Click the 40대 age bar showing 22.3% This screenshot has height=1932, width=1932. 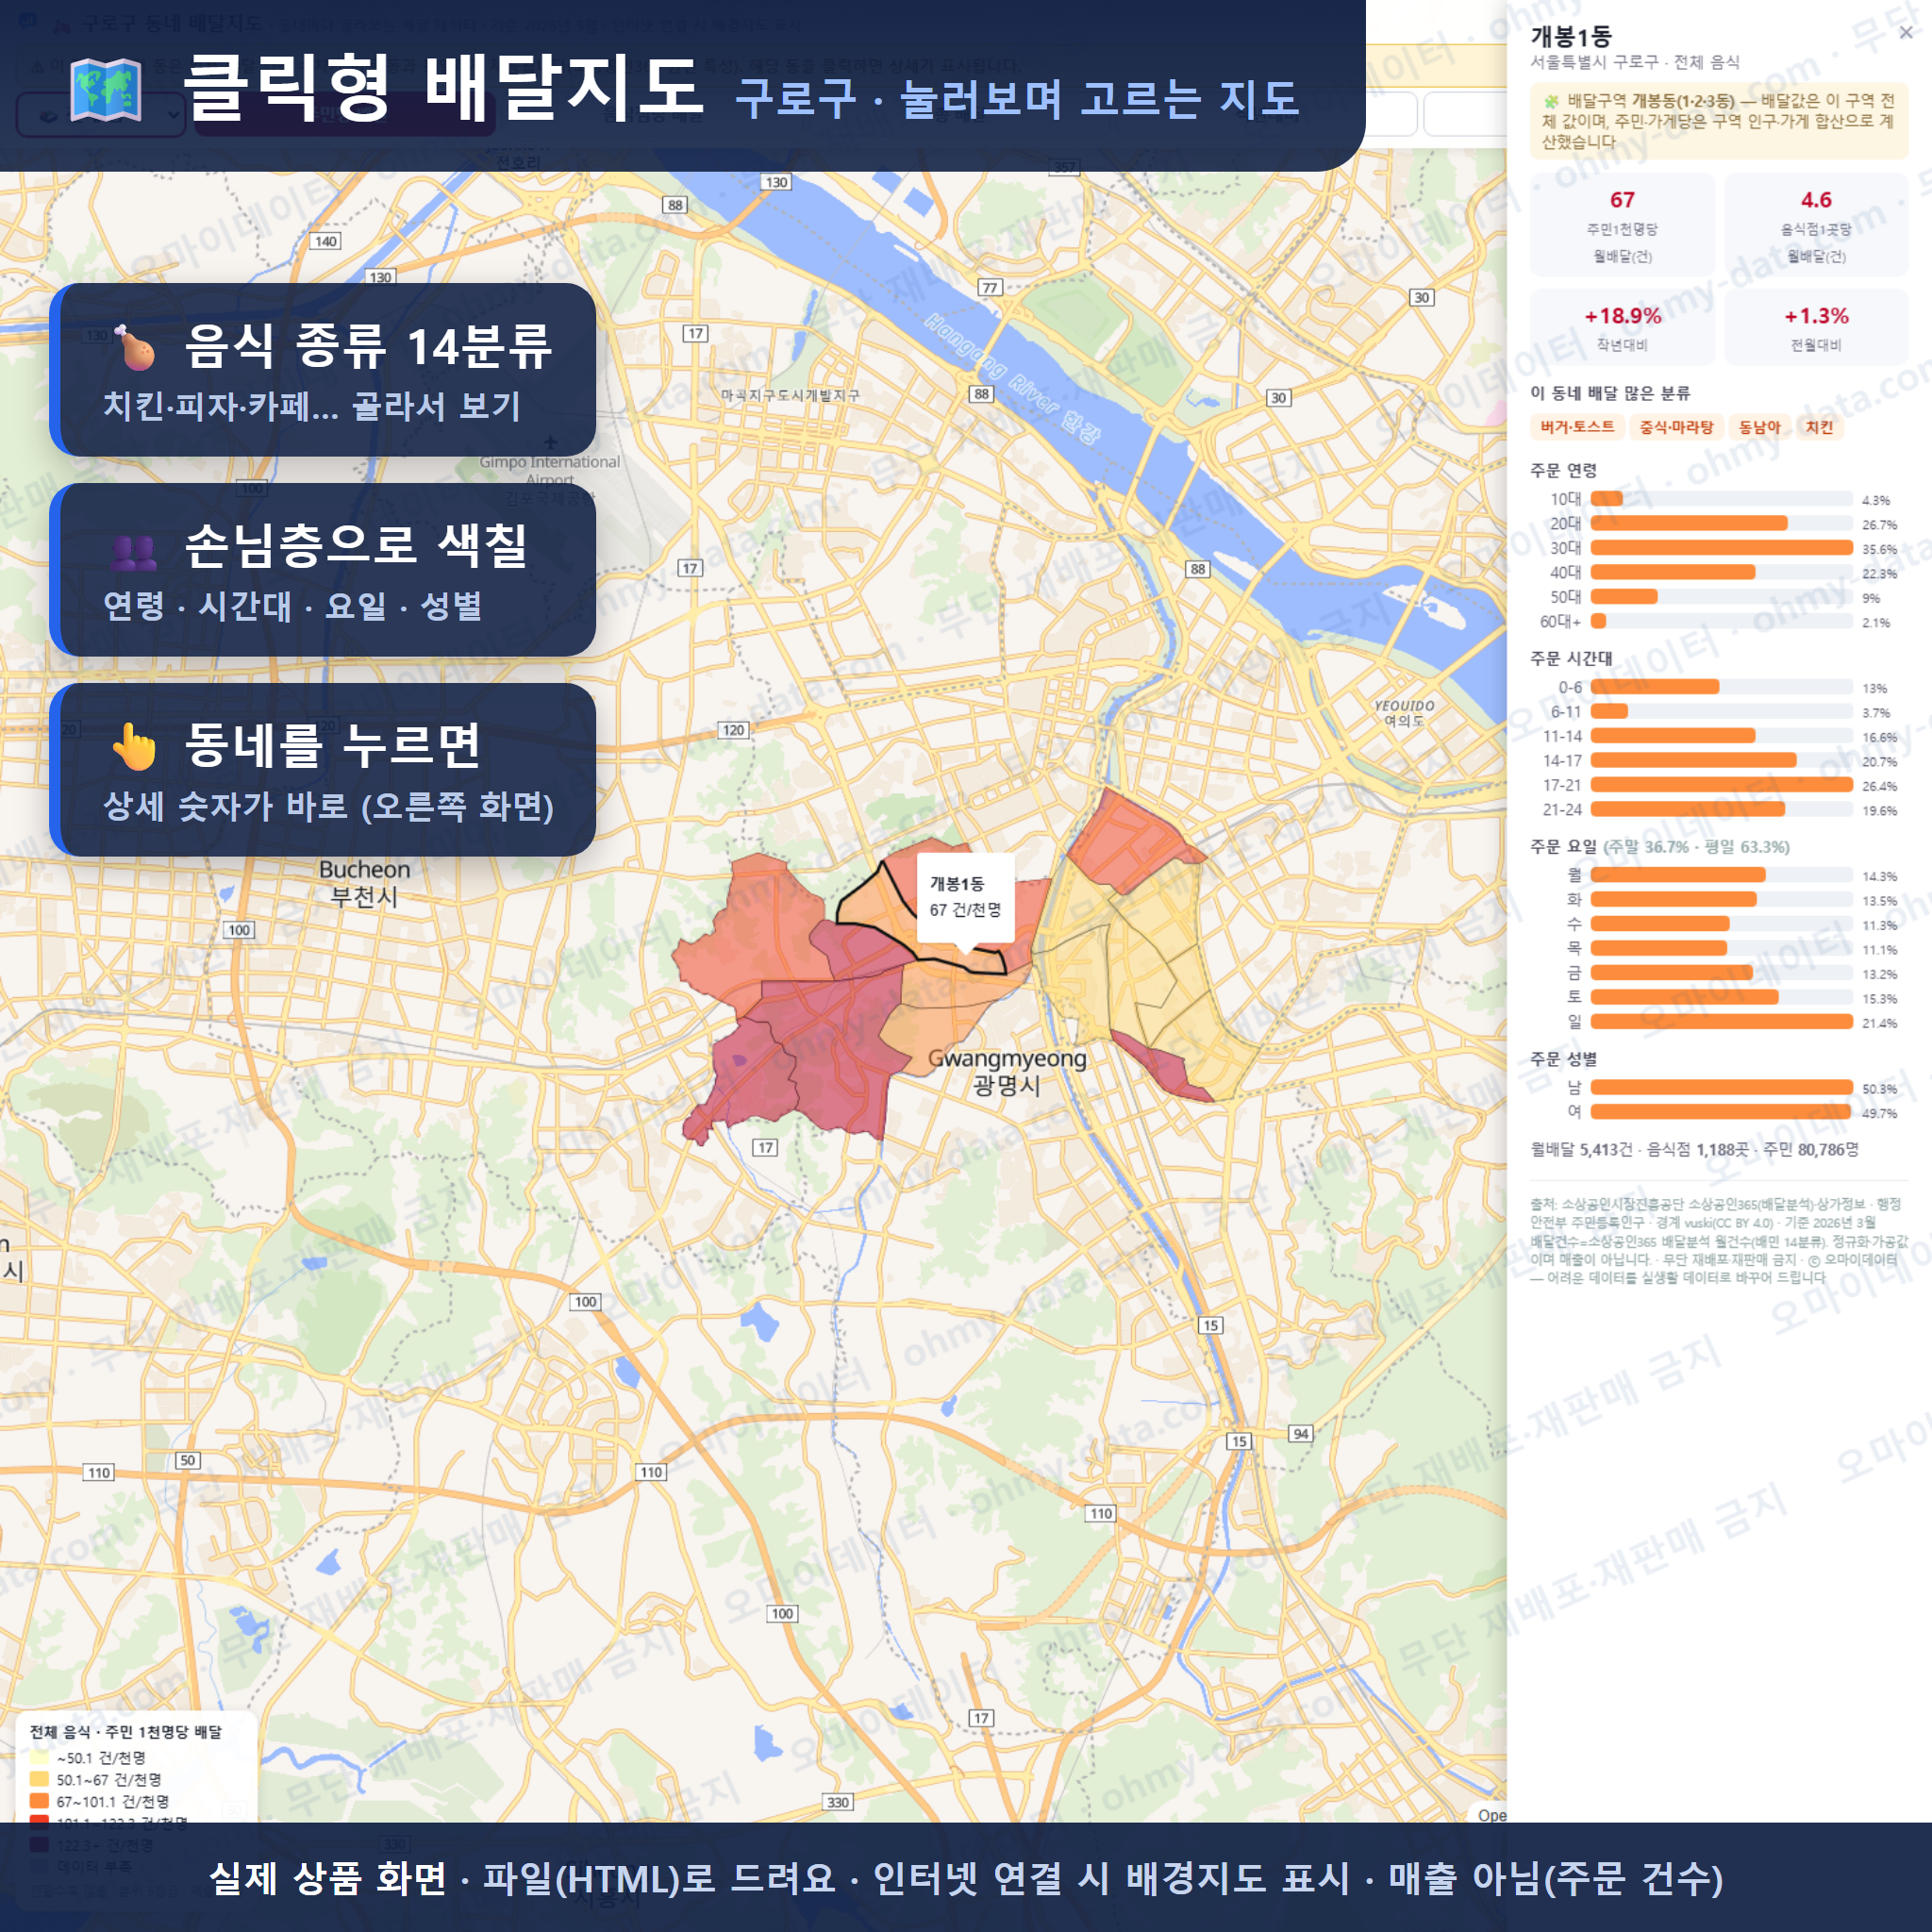point(1721,572)
